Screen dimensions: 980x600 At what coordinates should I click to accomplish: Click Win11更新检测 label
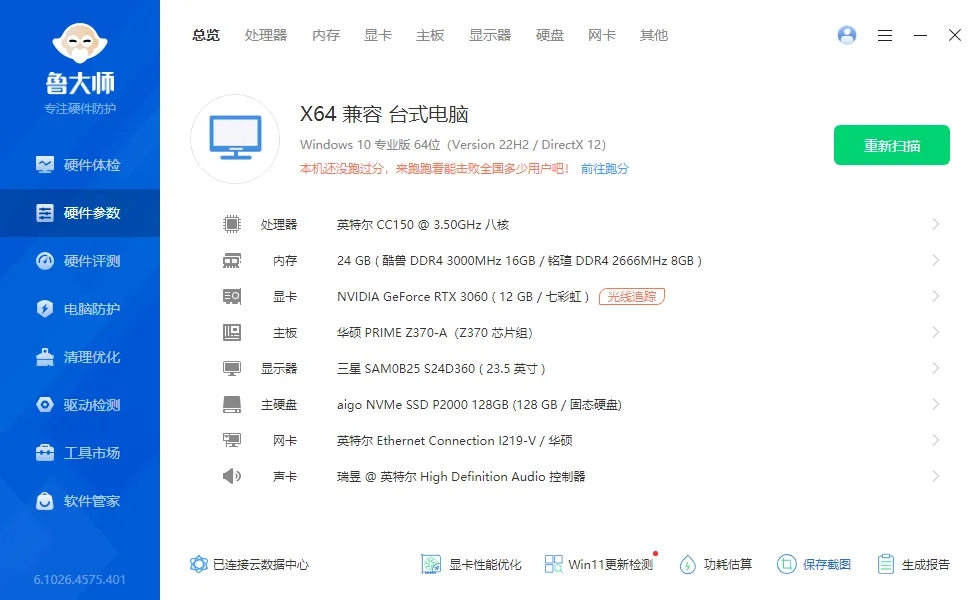coord(611,564)
